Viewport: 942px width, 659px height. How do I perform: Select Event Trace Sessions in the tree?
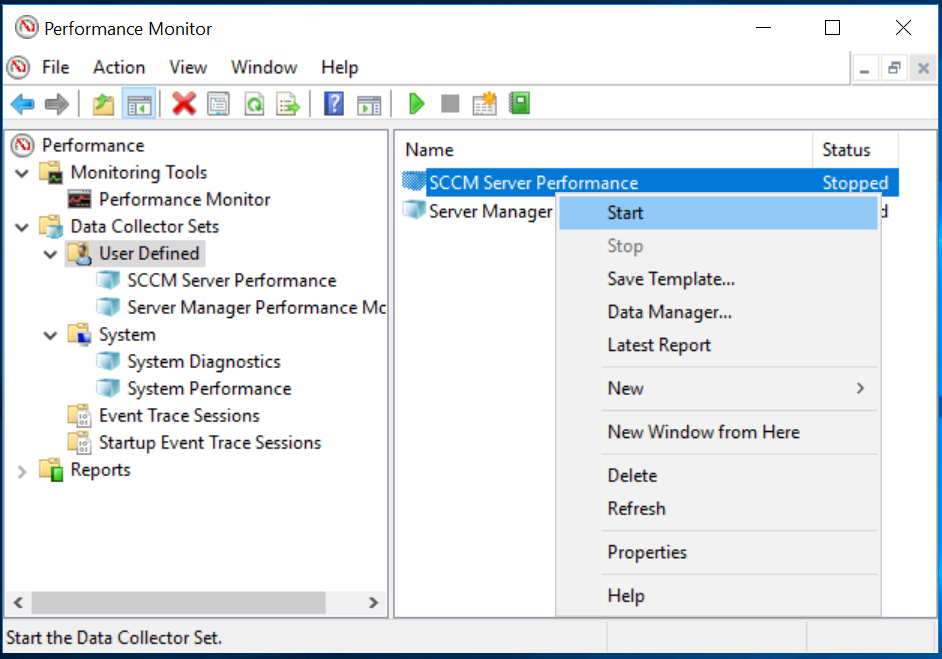click(x=179, y=416)
